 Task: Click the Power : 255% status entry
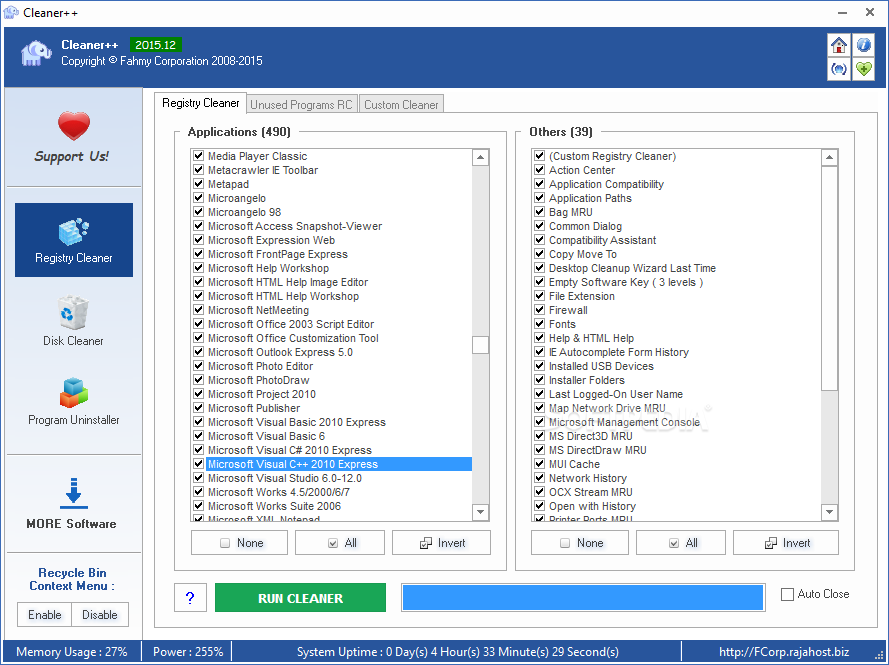[x=188, y=652]
